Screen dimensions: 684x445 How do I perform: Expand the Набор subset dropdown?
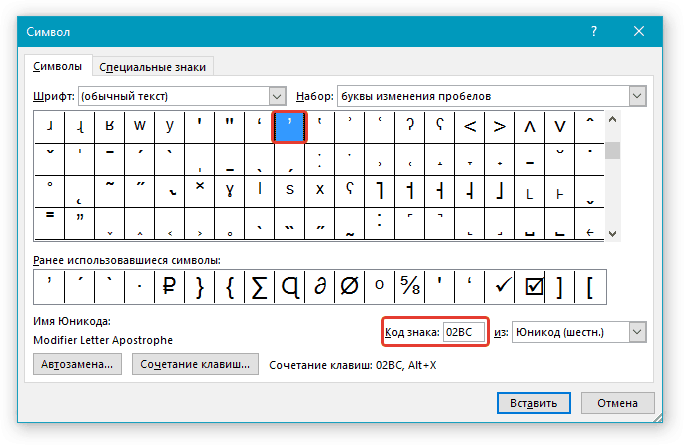pos(636,96)
